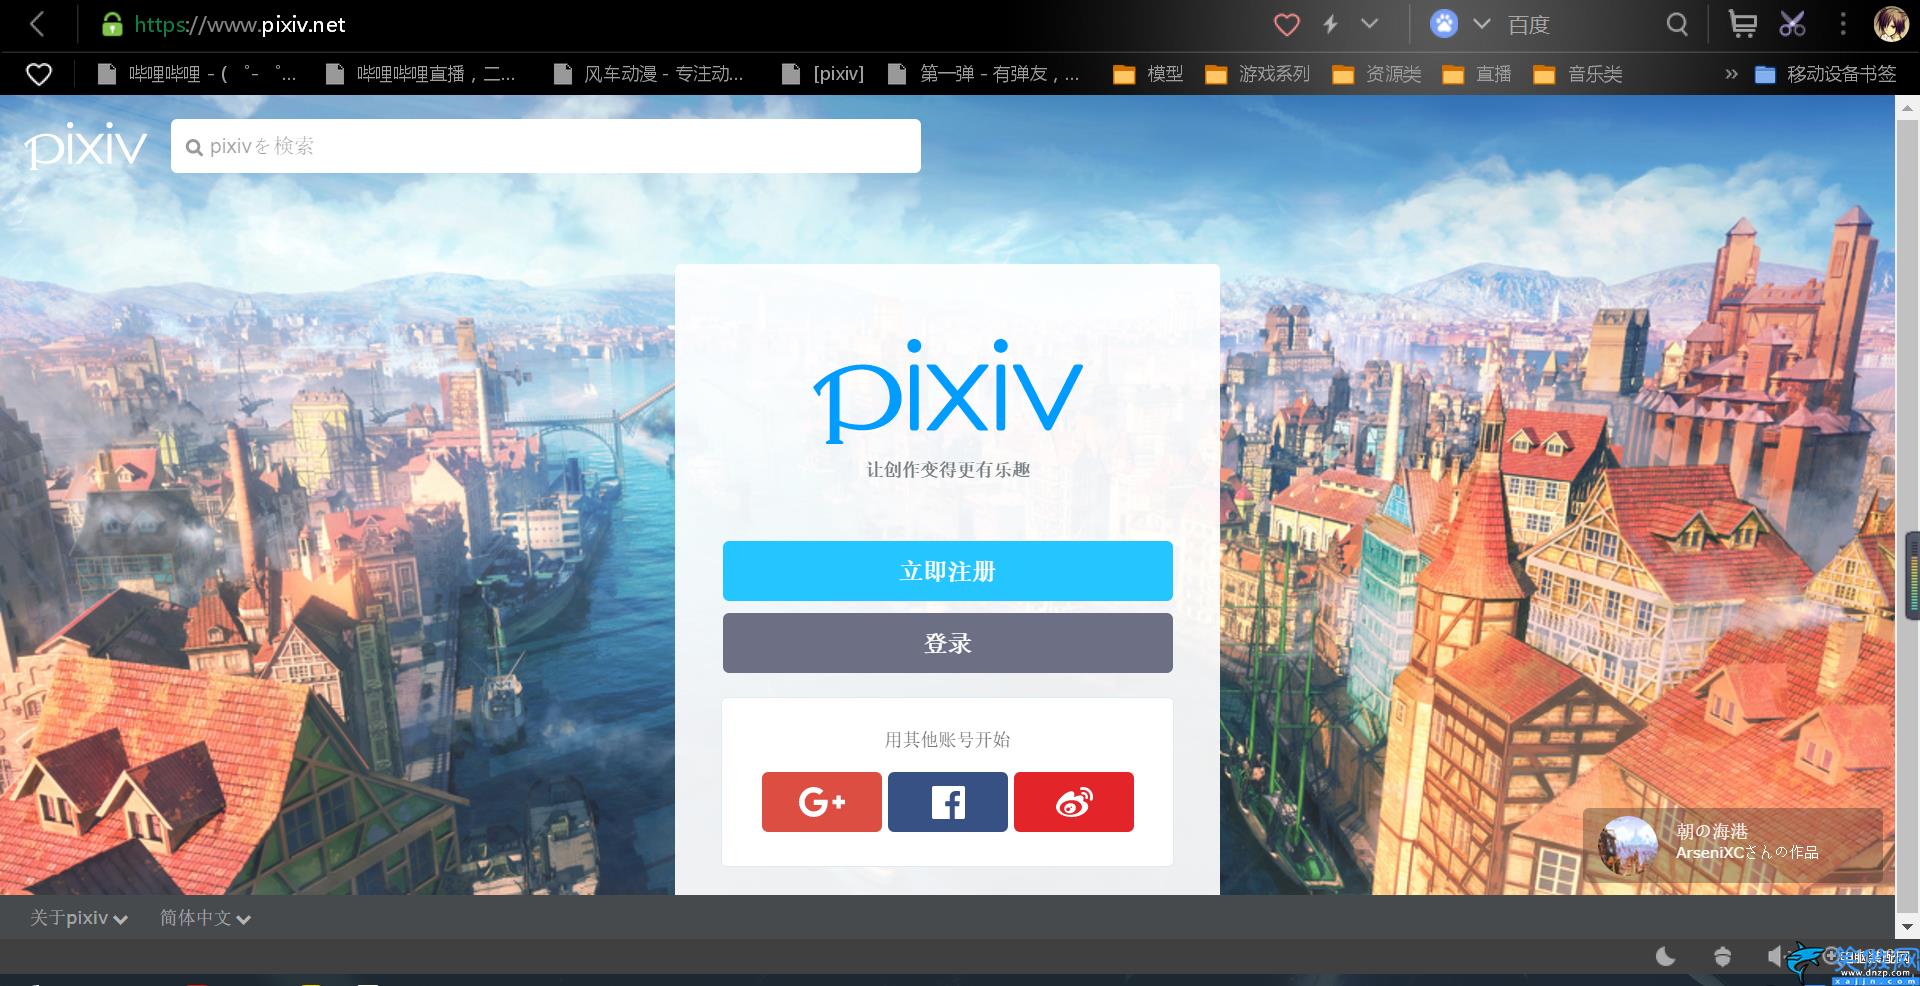Open the 资源类 bookmark folder
This screenshot has width=1920, height=986.
pos(1377,74)
